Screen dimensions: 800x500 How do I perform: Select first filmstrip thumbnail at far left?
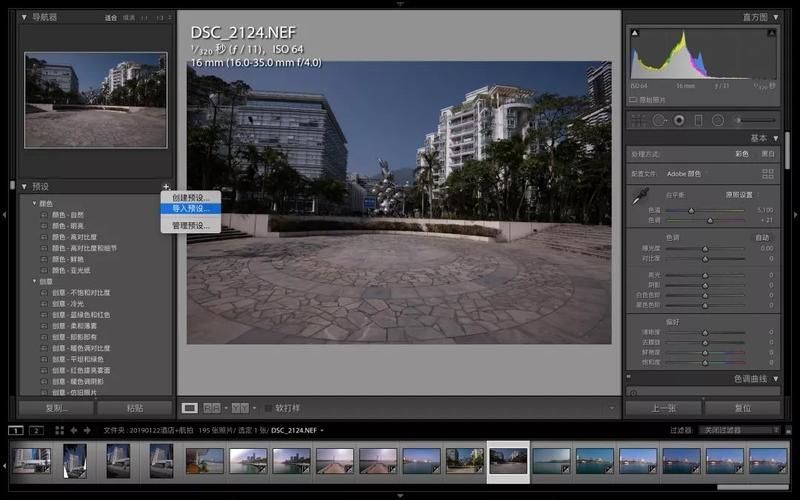[x=31, y=460]
